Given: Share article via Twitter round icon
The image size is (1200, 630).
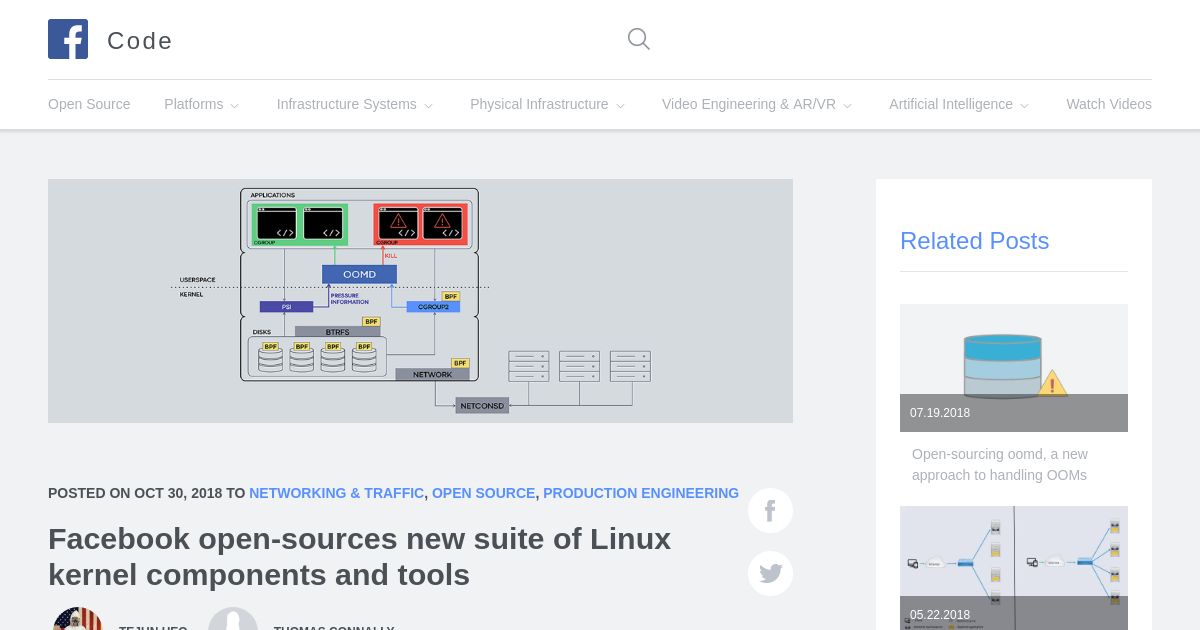Looking at the screenshot, I should (770, 573).
